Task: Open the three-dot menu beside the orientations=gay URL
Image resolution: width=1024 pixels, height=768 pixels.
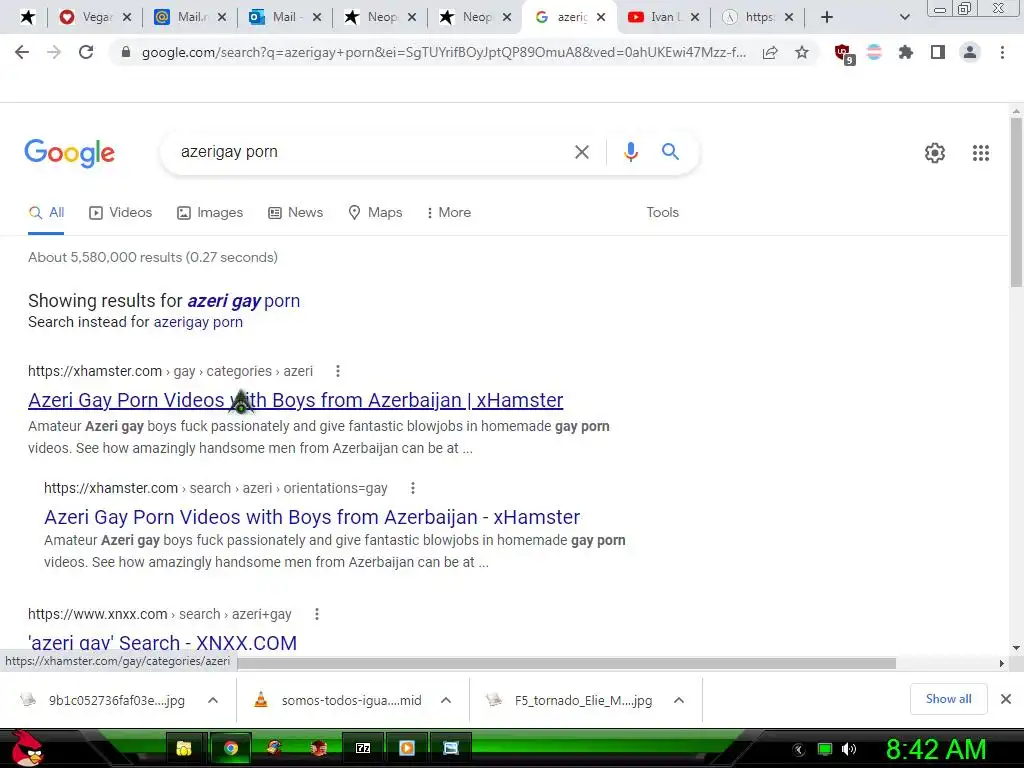Action: [412, 488]
